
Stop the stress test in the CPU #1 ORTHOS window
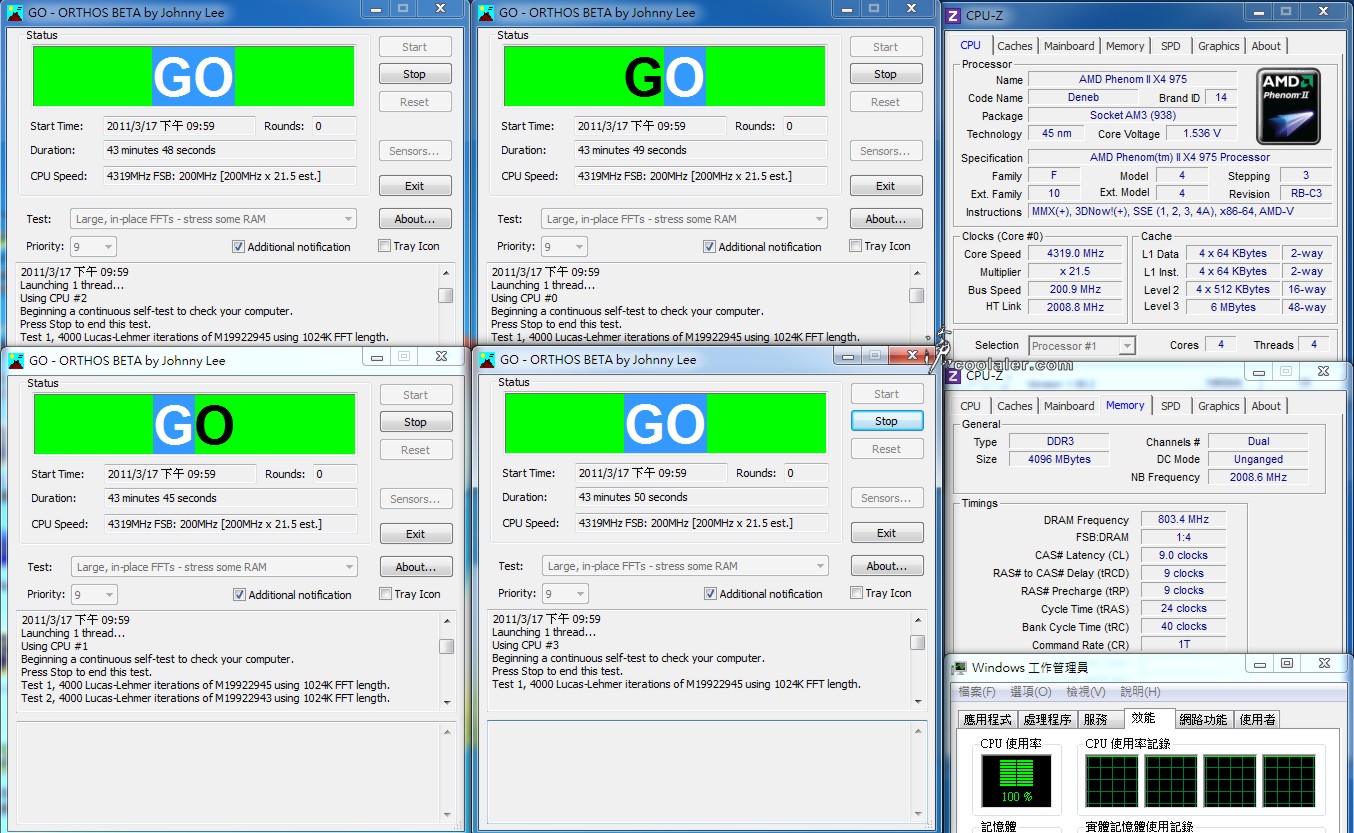(416, 422)
